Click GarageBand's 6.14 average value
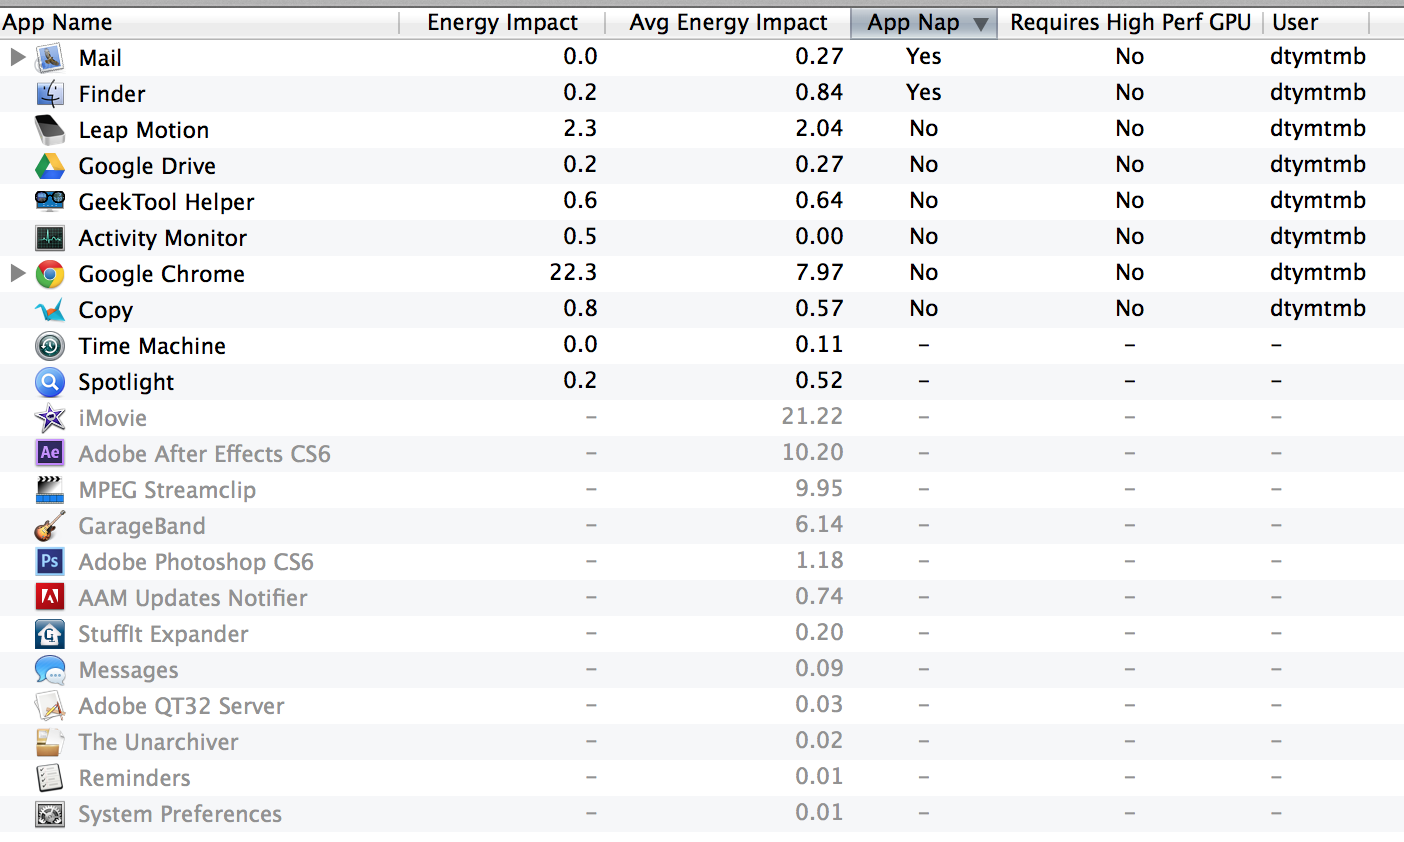 [x=819, y=524]
